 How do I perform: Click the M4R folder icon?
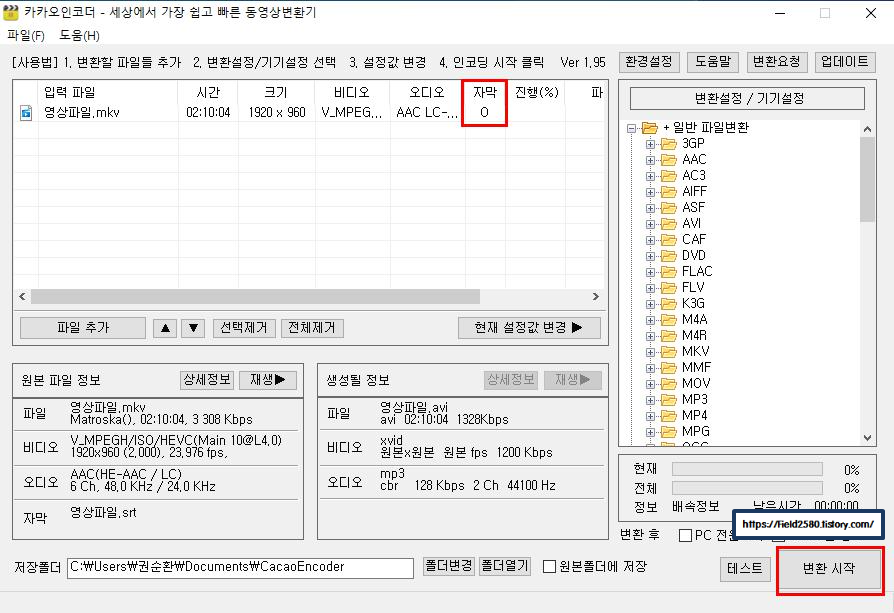click(x=669, y=335)
